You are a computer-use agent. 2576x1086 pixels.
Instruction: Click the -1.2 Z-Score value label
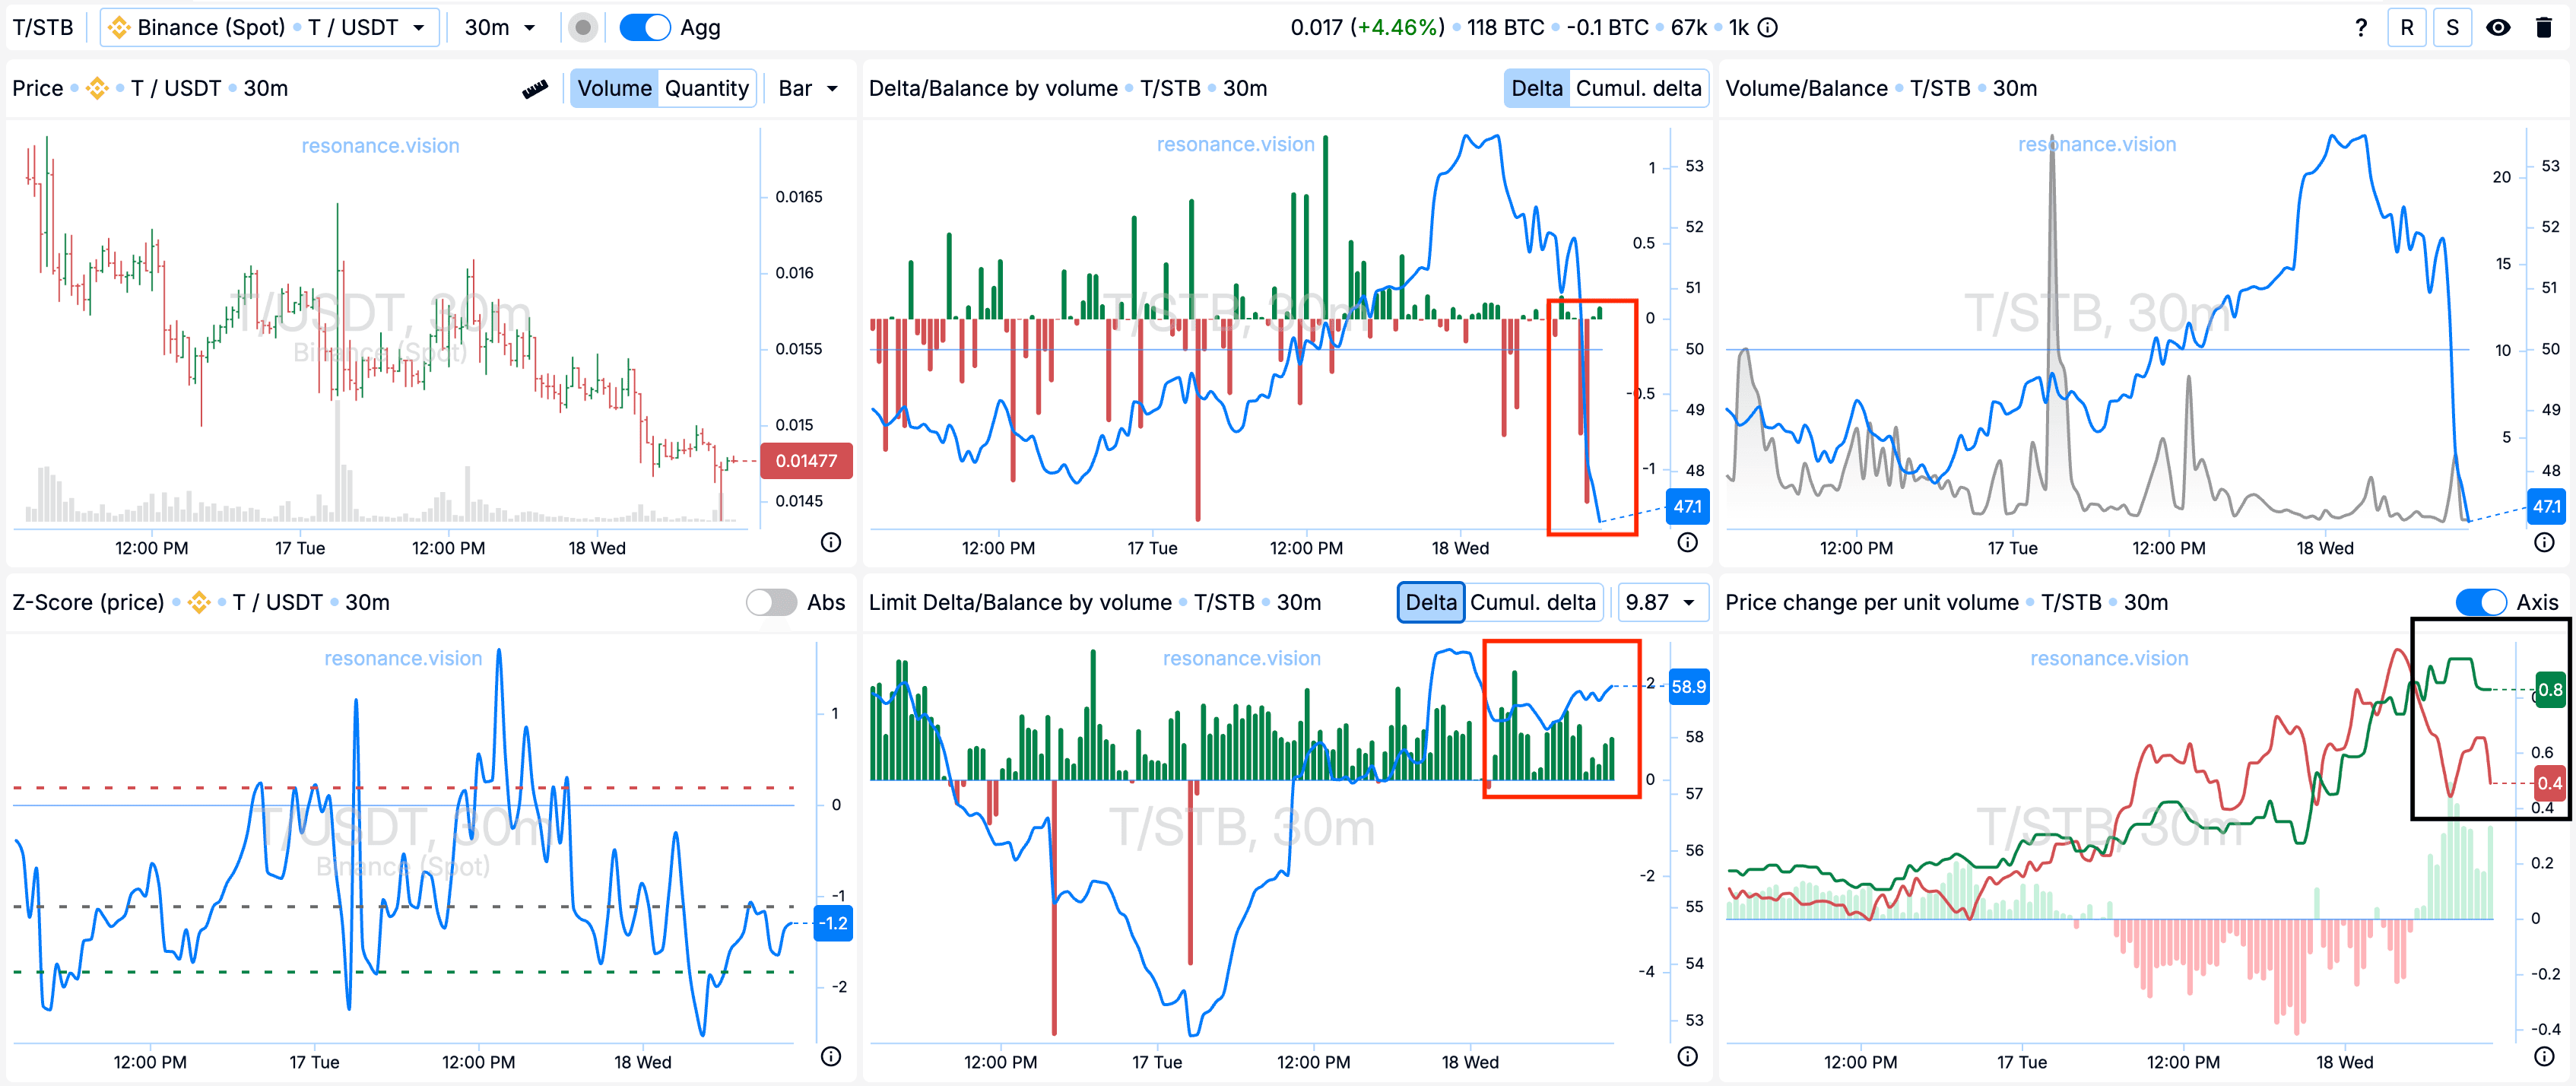tap(833, 924)
